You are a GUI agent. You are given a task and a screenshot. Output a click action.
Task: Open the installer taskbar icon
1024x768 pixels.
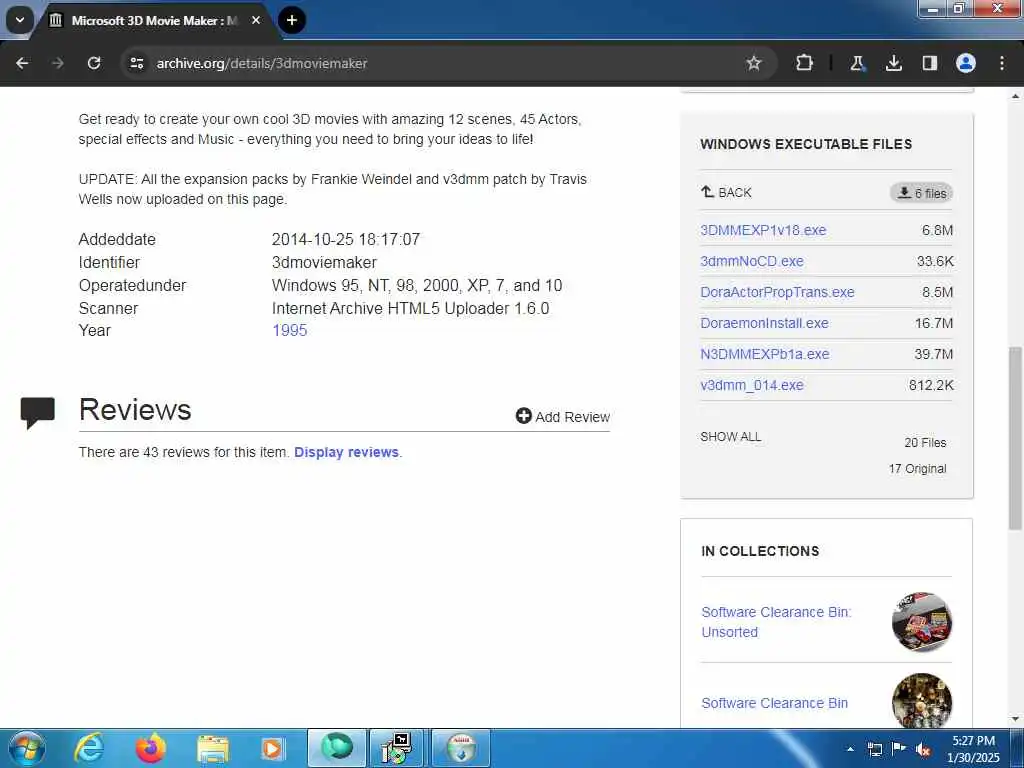point(397,748)
